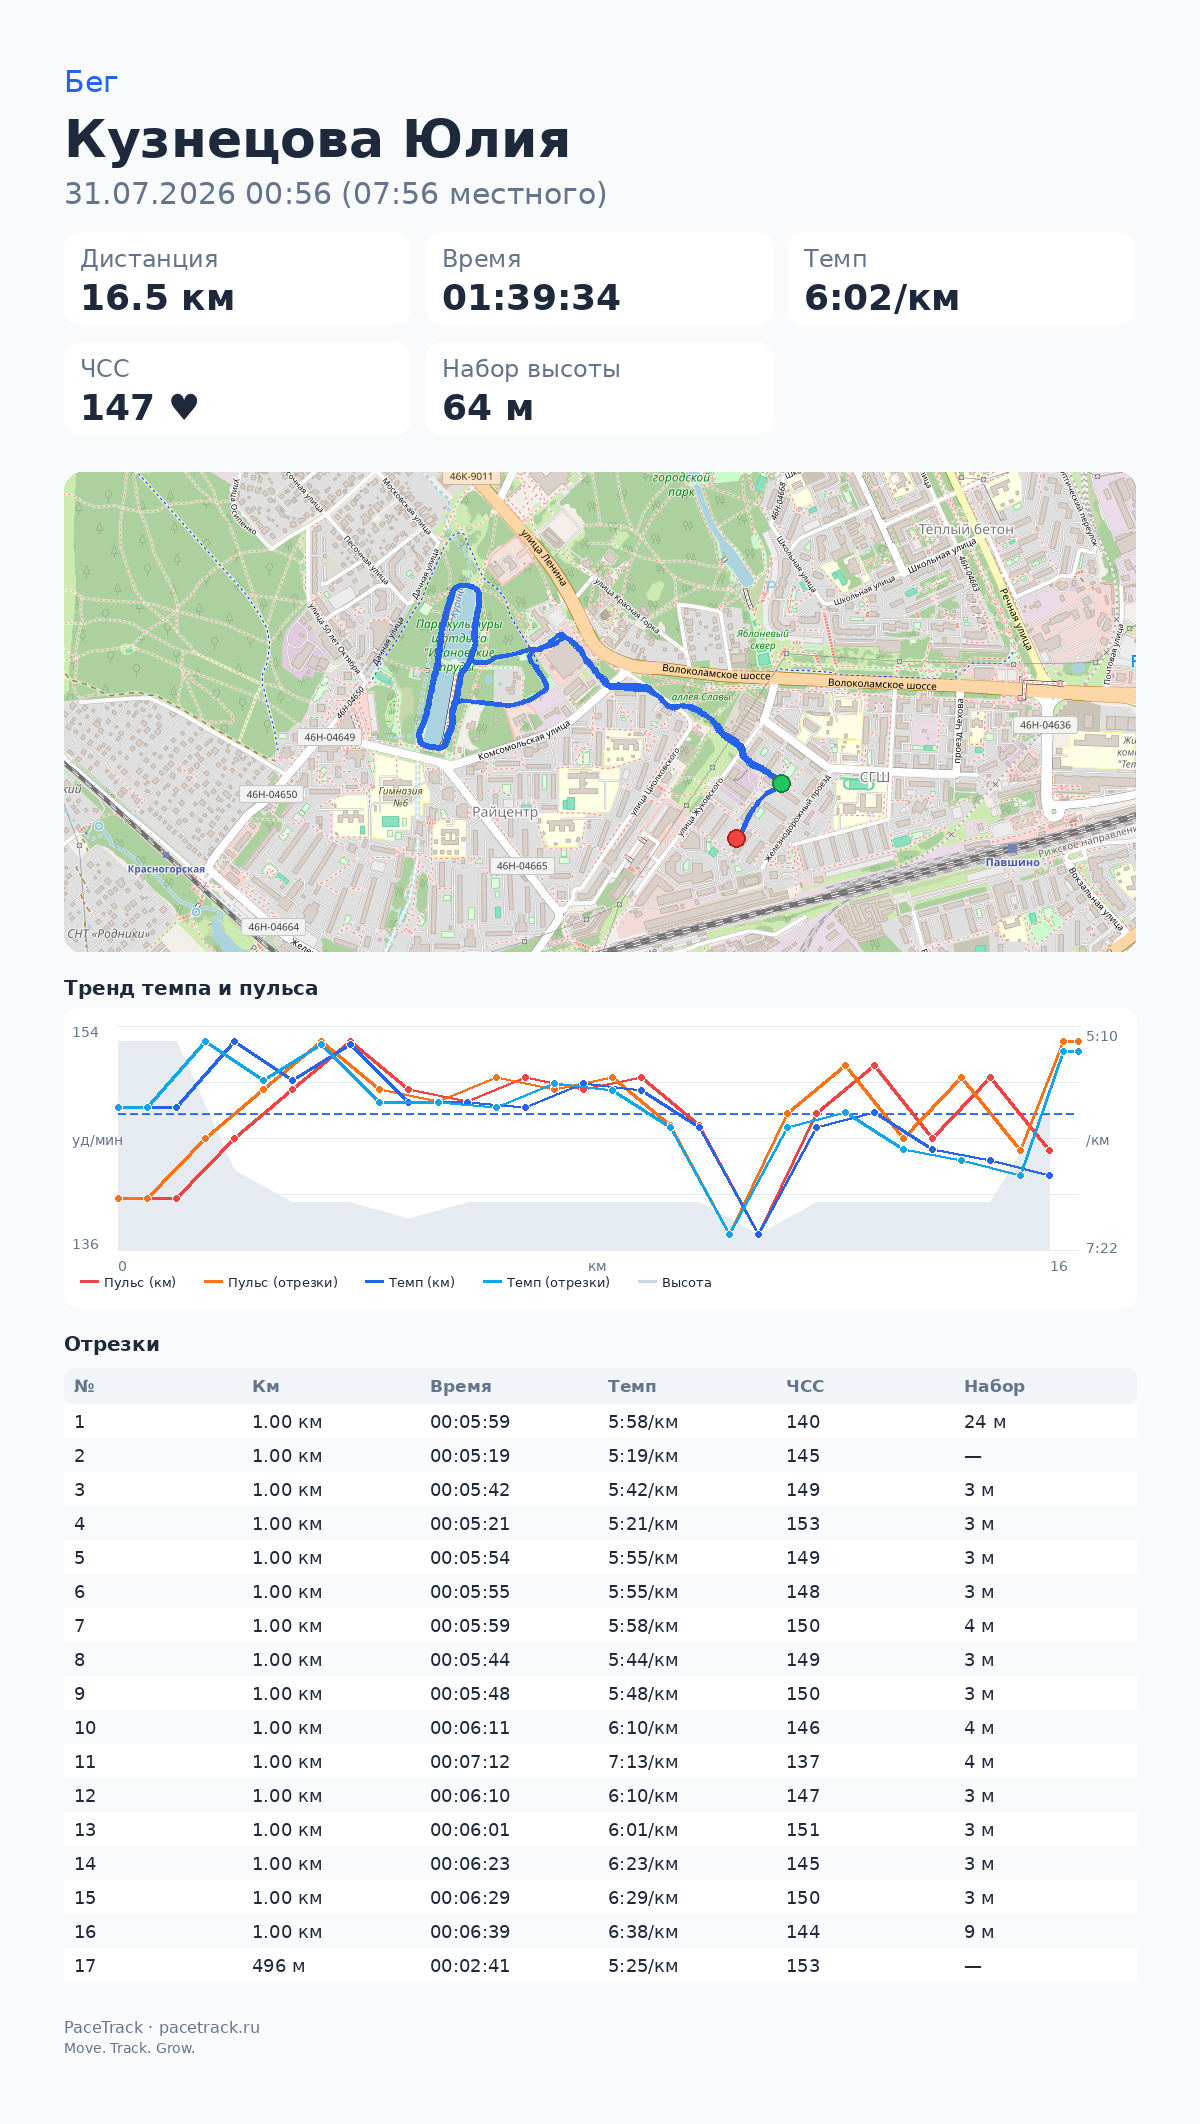Click the heart icon beside 147
Viewport: 1200px width, 2124px height.
tap(184, 407)
